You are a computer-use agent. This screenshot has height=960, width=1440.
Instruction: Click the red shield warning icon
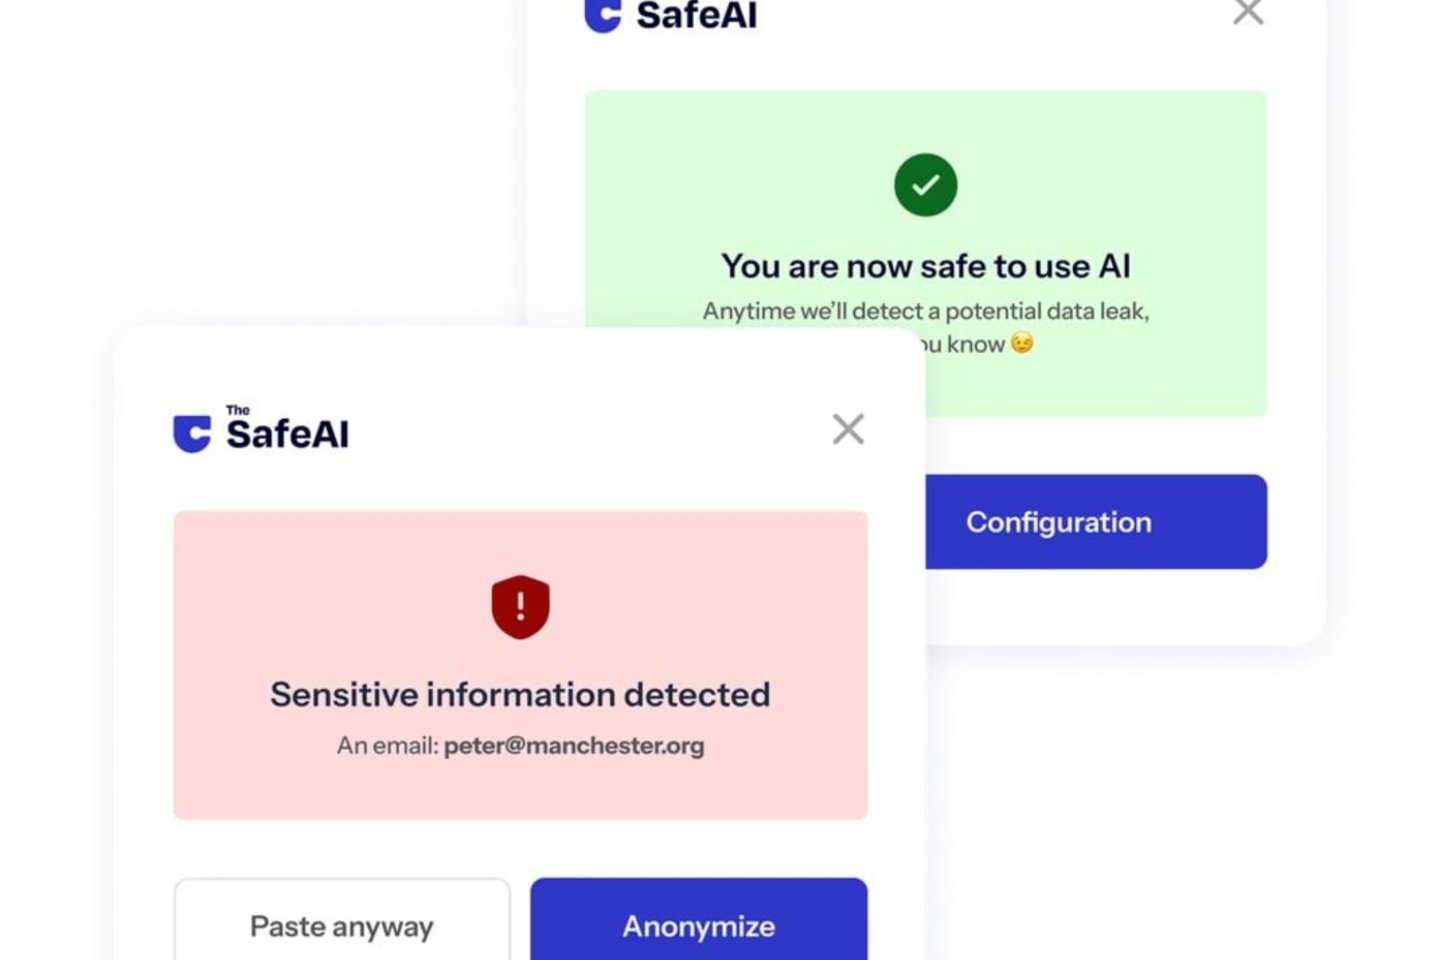coord(520,606)
